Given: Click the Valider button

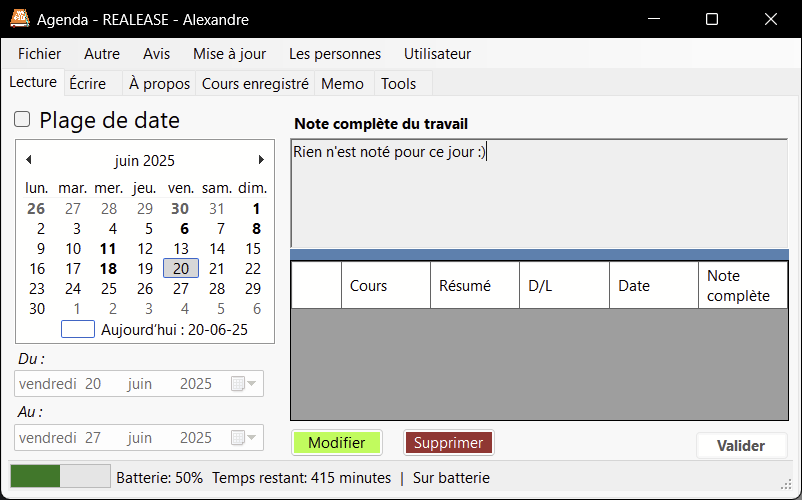Looking at the screenshot, I should coord(741,446).
